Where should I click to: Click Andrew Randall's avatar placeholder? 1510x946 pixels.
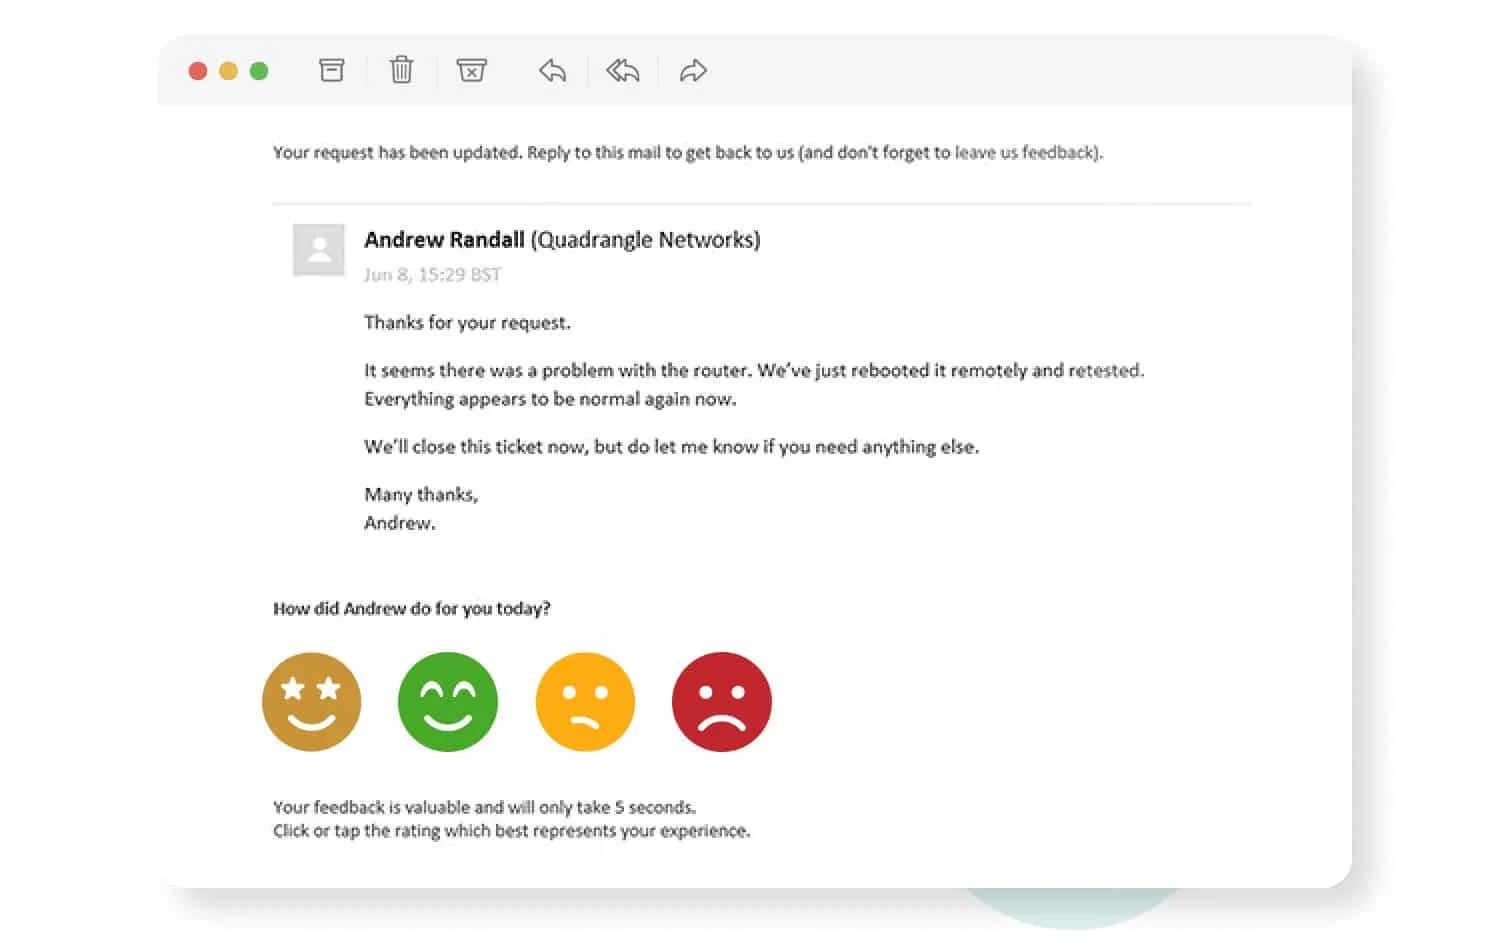click(x=319, y=250)
